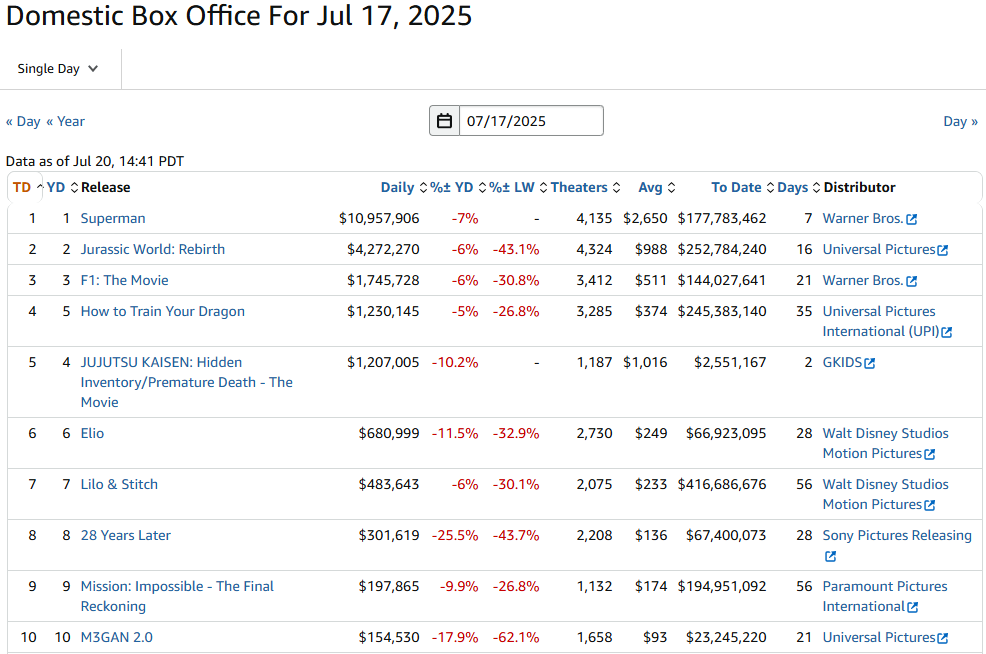Open the calendar date picker icon
Image resolution: width=986 pixels, height=654 pixels.
[x=445, y=121]
